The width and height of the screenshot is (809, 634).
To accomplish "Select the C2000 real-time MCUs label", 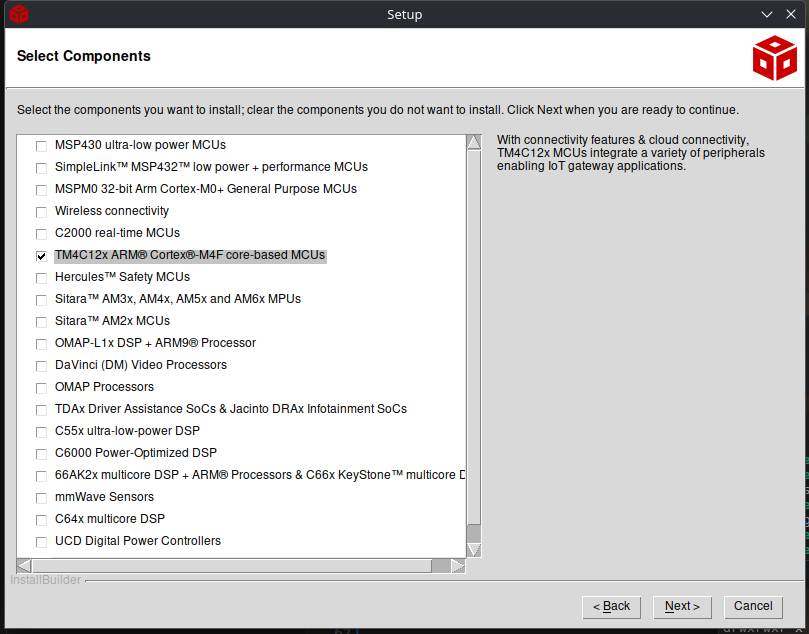I will pyautogui.click(x=118, y=233).
